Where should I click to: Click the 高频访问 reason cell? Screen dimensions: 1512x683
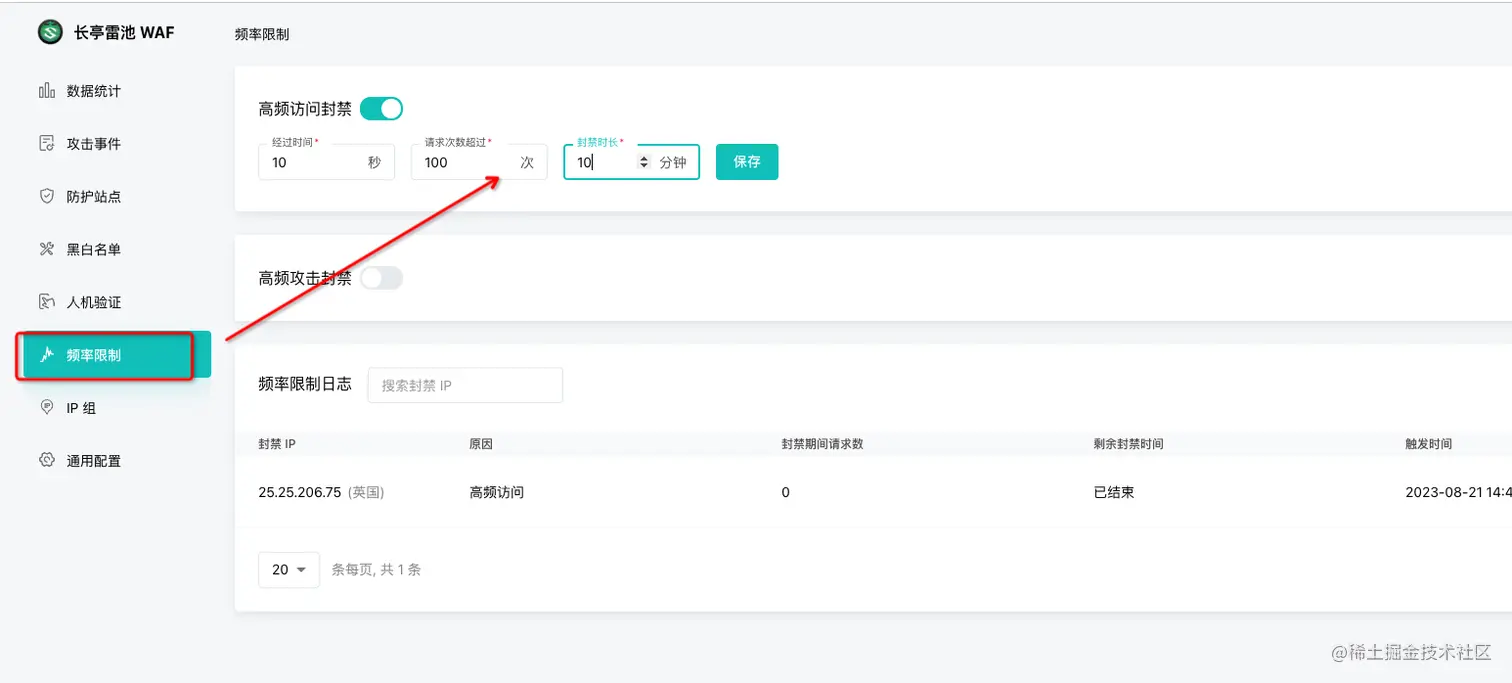(496, 493)
